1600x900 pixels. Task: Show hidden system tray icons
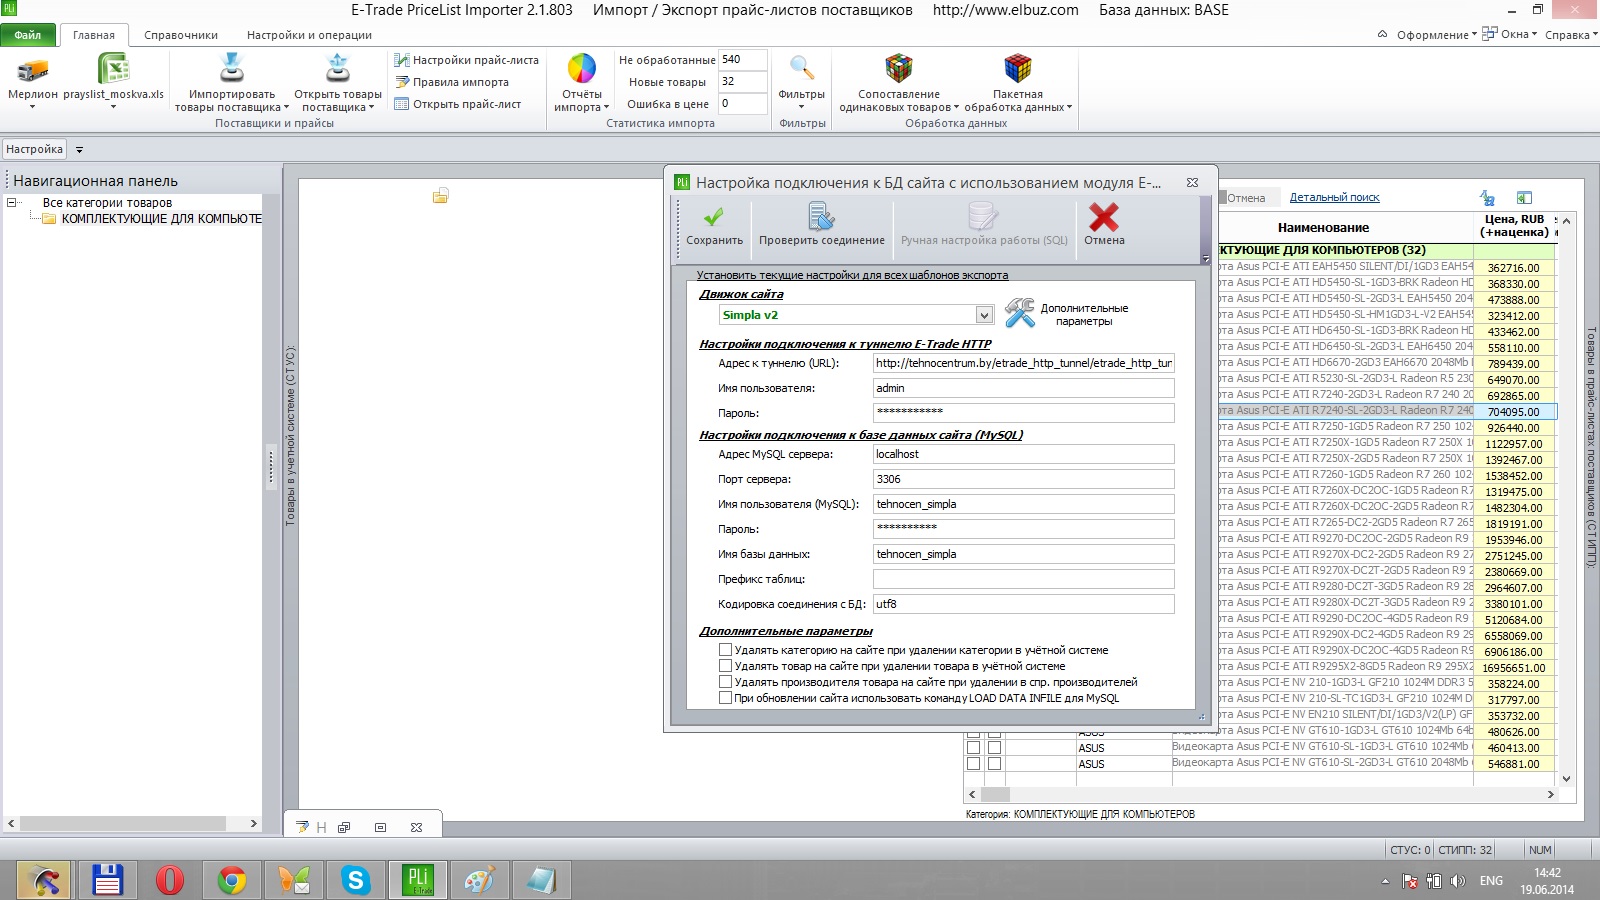tap(1385, 881)
